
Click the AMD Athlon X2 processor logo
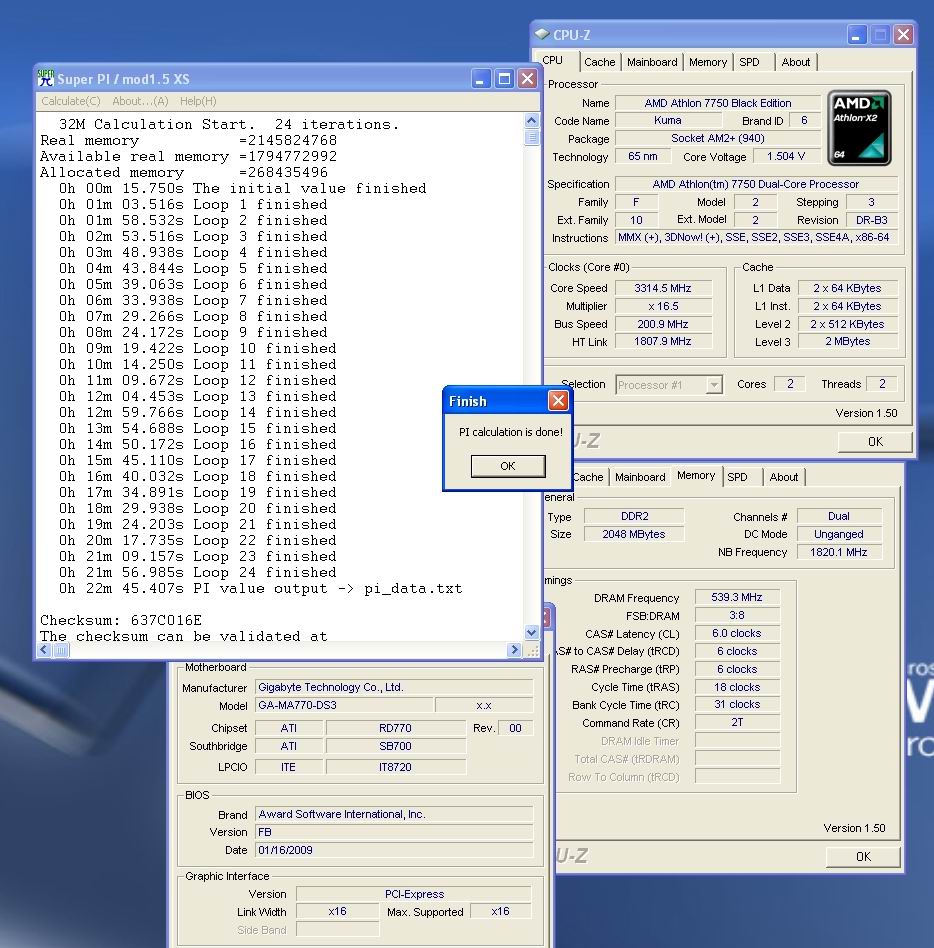tap(859, 128)
